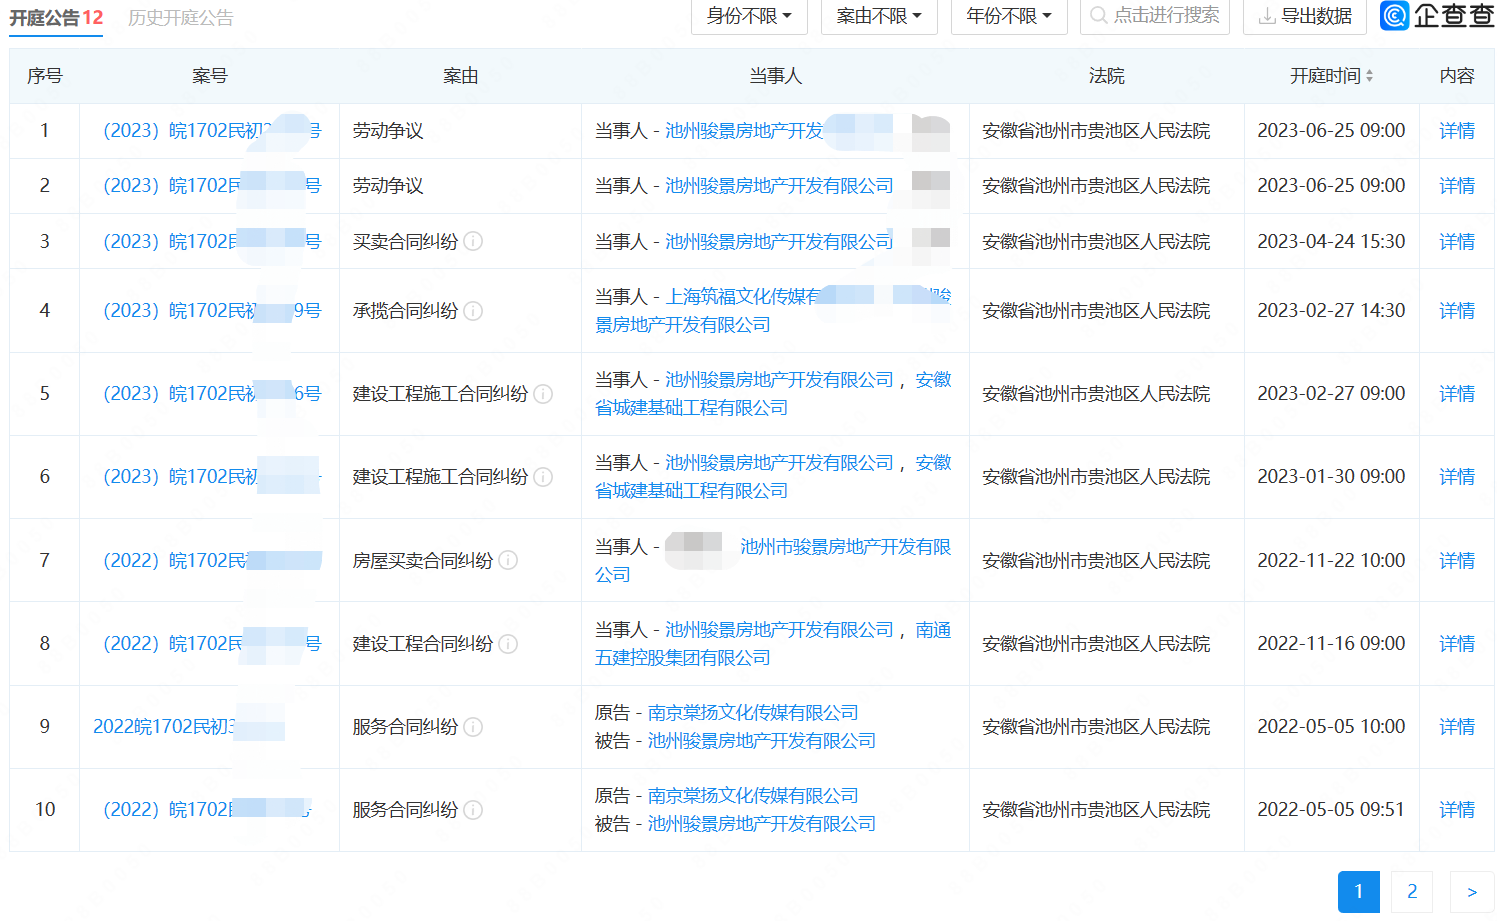
Task: Sort by the 开庭时间 column arrows
Action: (1369, 76)
